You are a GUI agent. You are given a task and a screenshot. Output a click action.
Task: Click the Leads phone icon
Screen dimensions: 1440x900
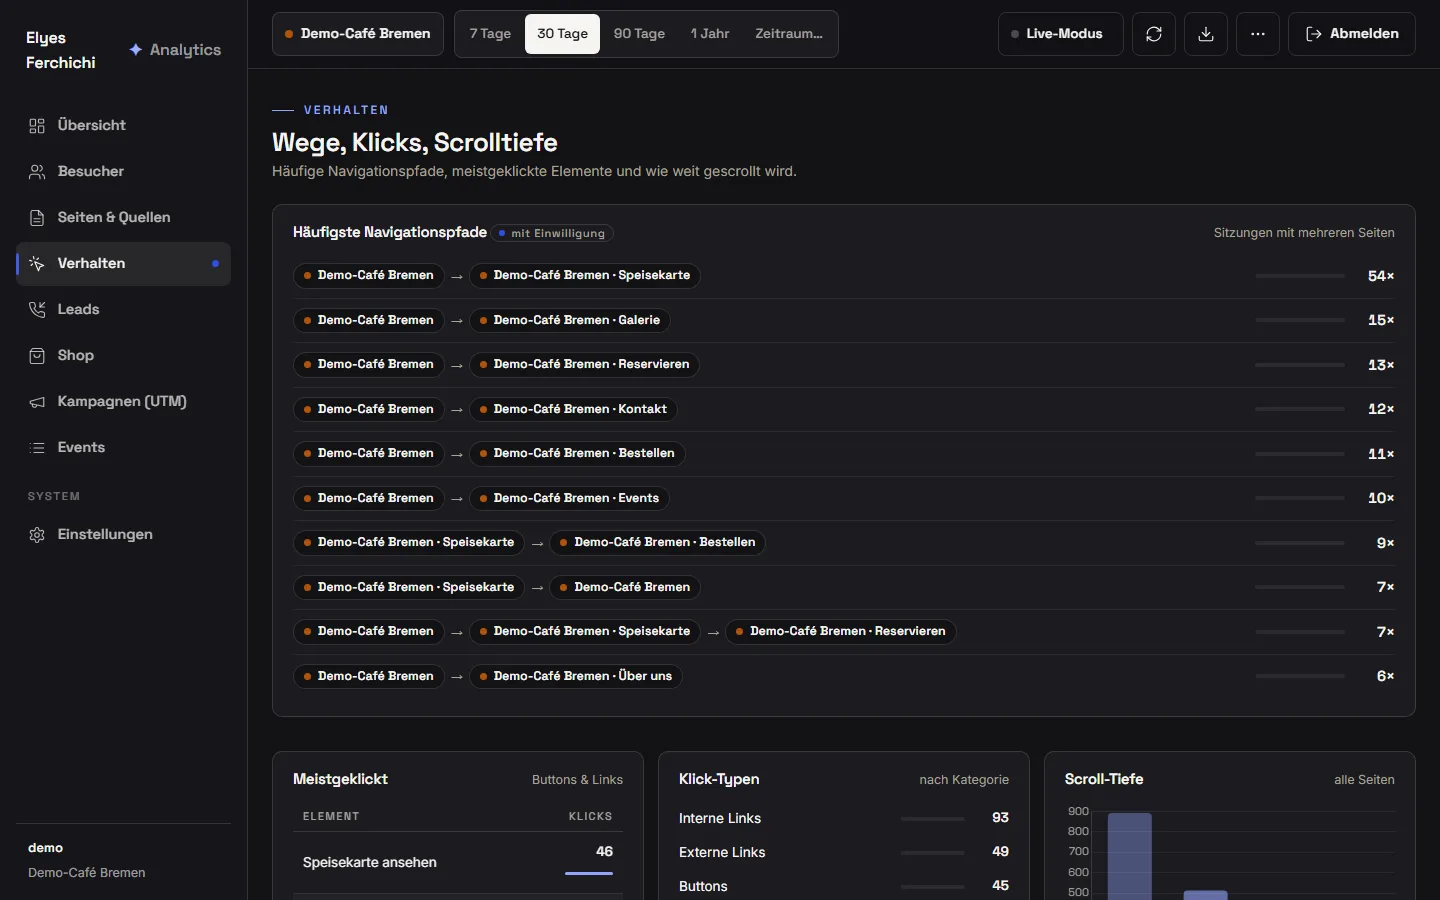pyautogui.click(x=37, y=310)
